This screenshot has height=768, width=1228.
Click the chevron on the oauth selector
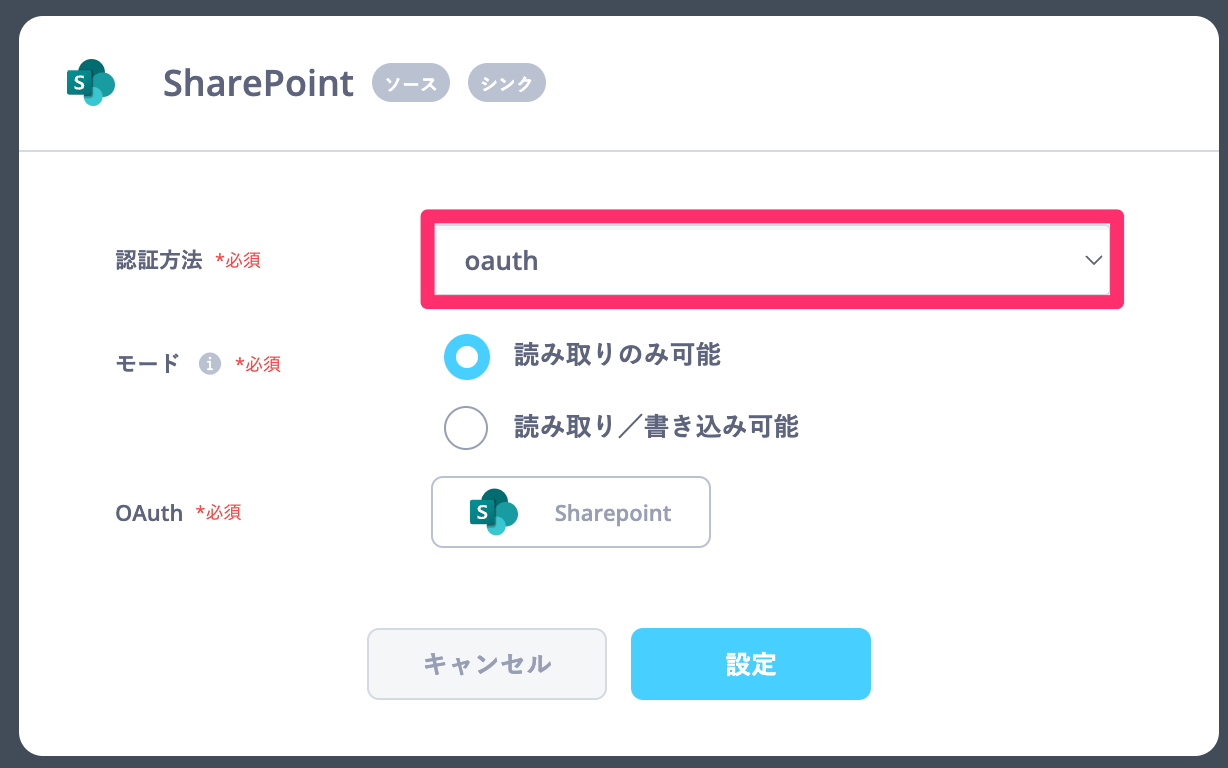click(1093, 260)
